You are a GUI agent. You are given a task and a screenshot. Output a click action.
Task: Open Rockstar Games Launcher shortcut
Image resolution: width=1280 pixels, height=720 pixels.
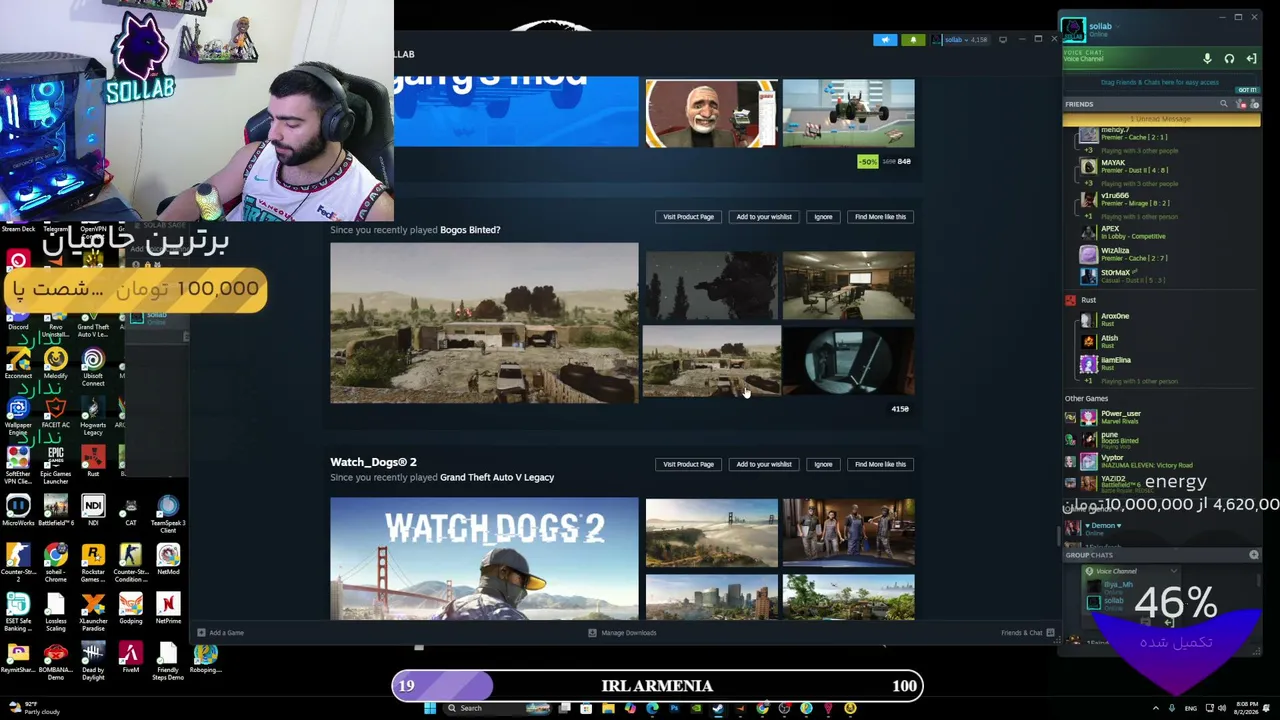coord(93,563)
